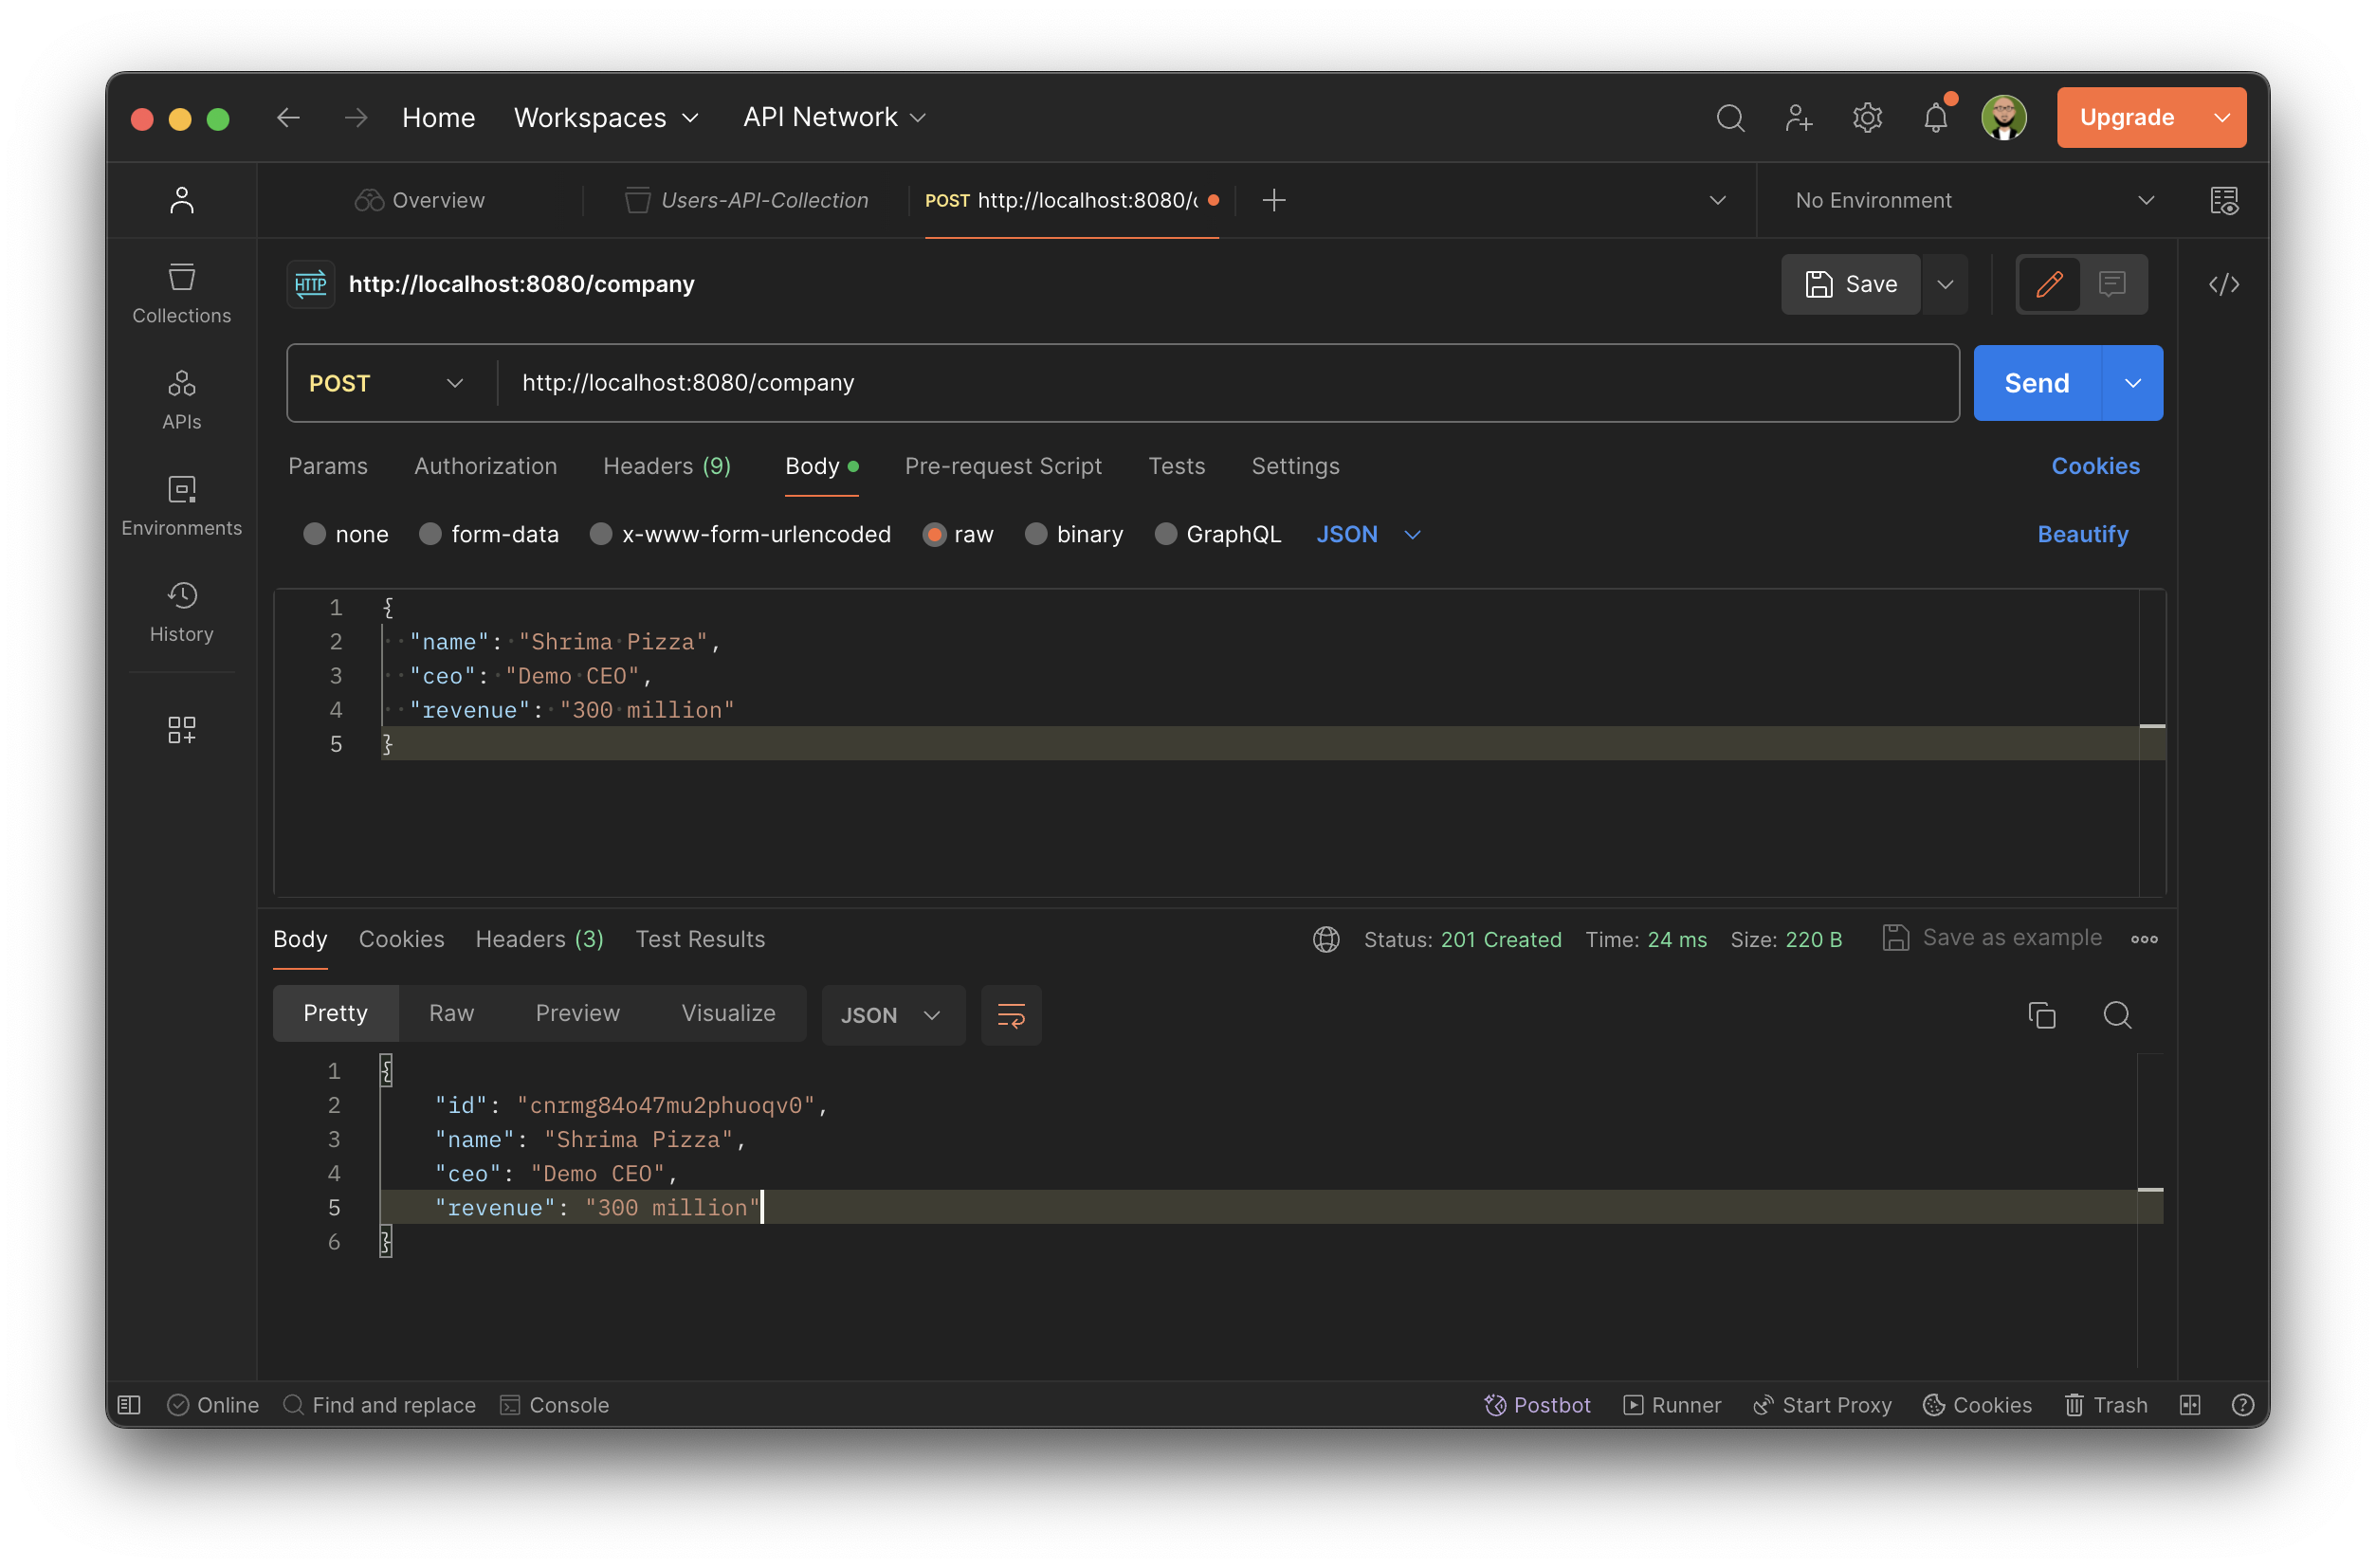Open the request History panel
Image resolution: width=2376 pixels, height=1568 pixels.
click(181, 611)
